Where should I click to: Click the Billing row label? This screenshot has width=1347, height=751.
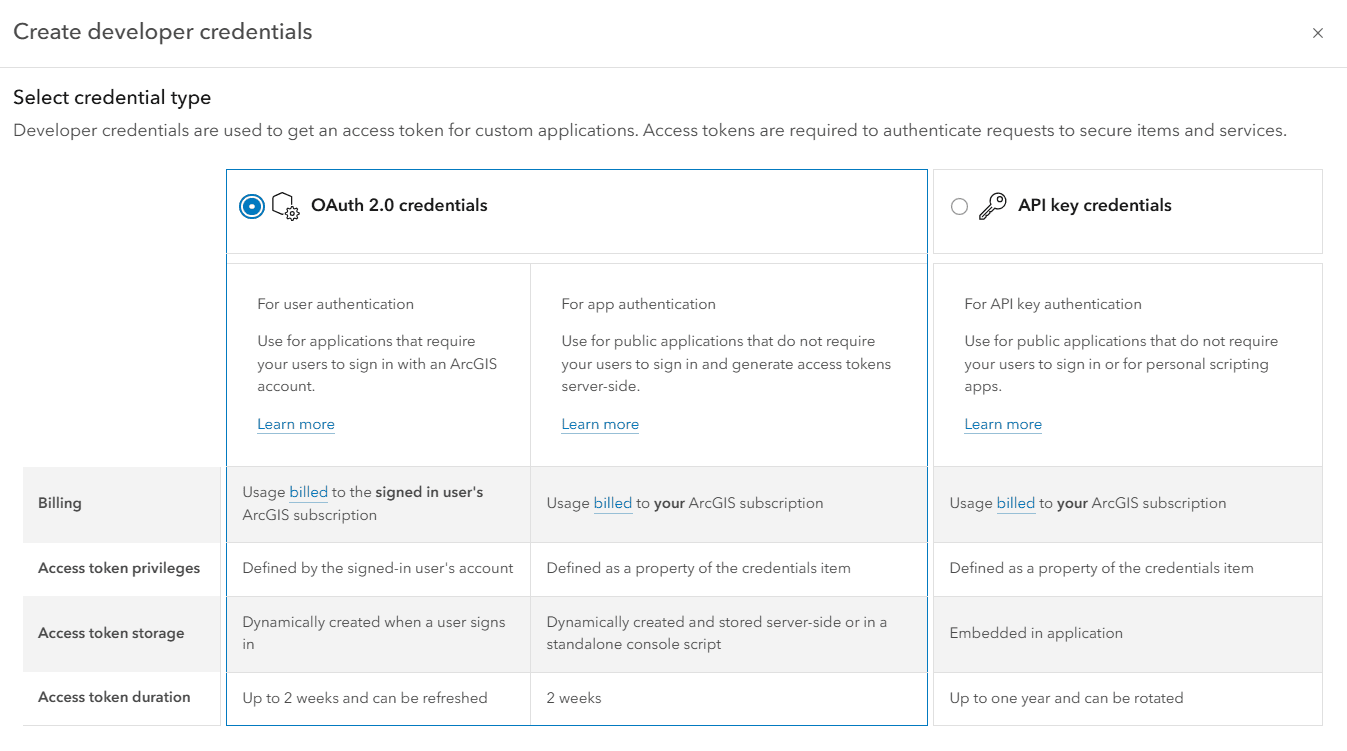60,503
